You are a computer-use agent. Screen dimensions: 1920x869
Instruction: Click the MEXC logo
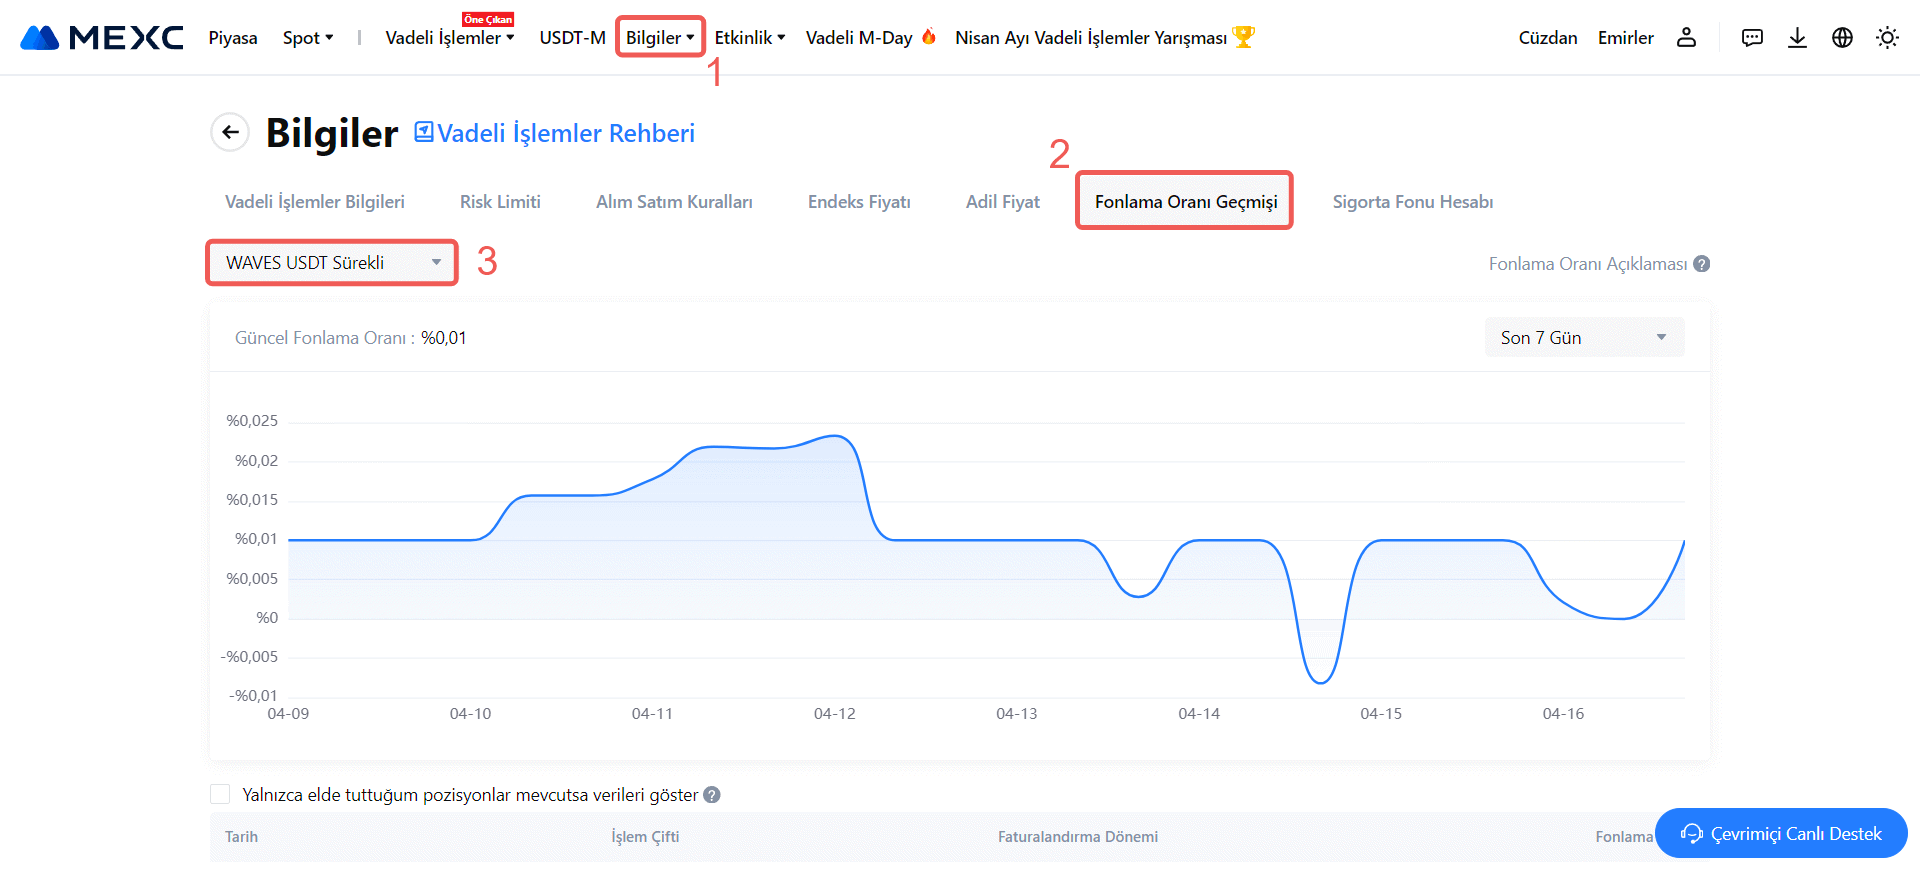(102, 38)
